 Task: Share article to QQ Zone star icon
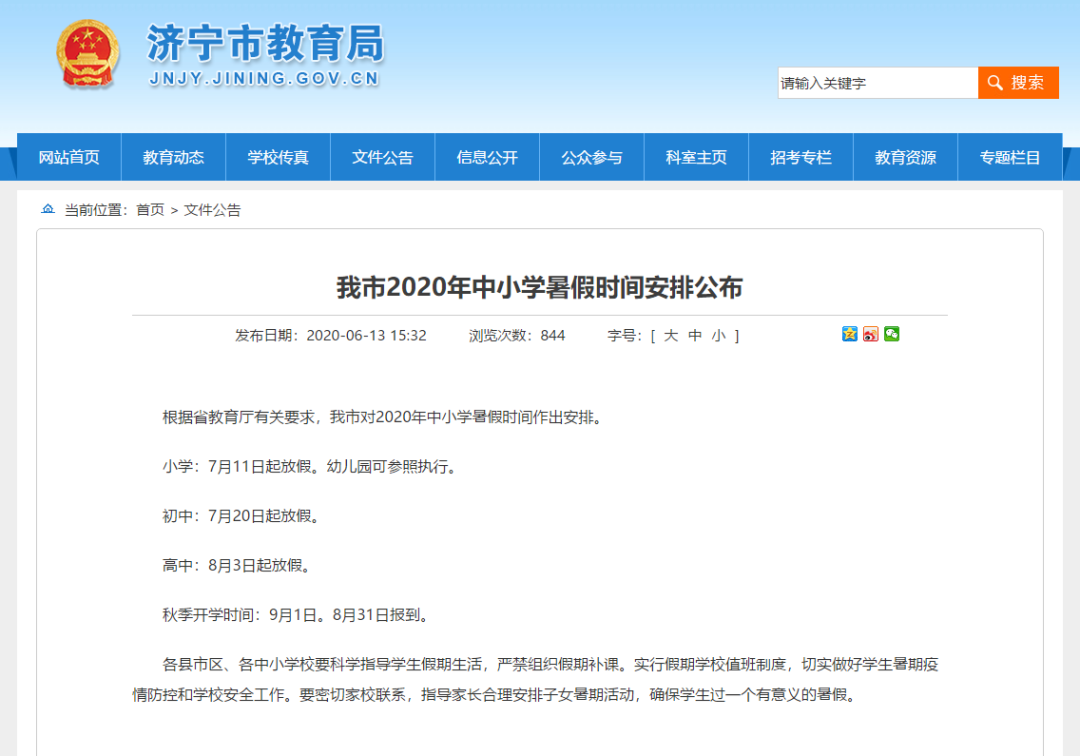[x=849, y=334]
